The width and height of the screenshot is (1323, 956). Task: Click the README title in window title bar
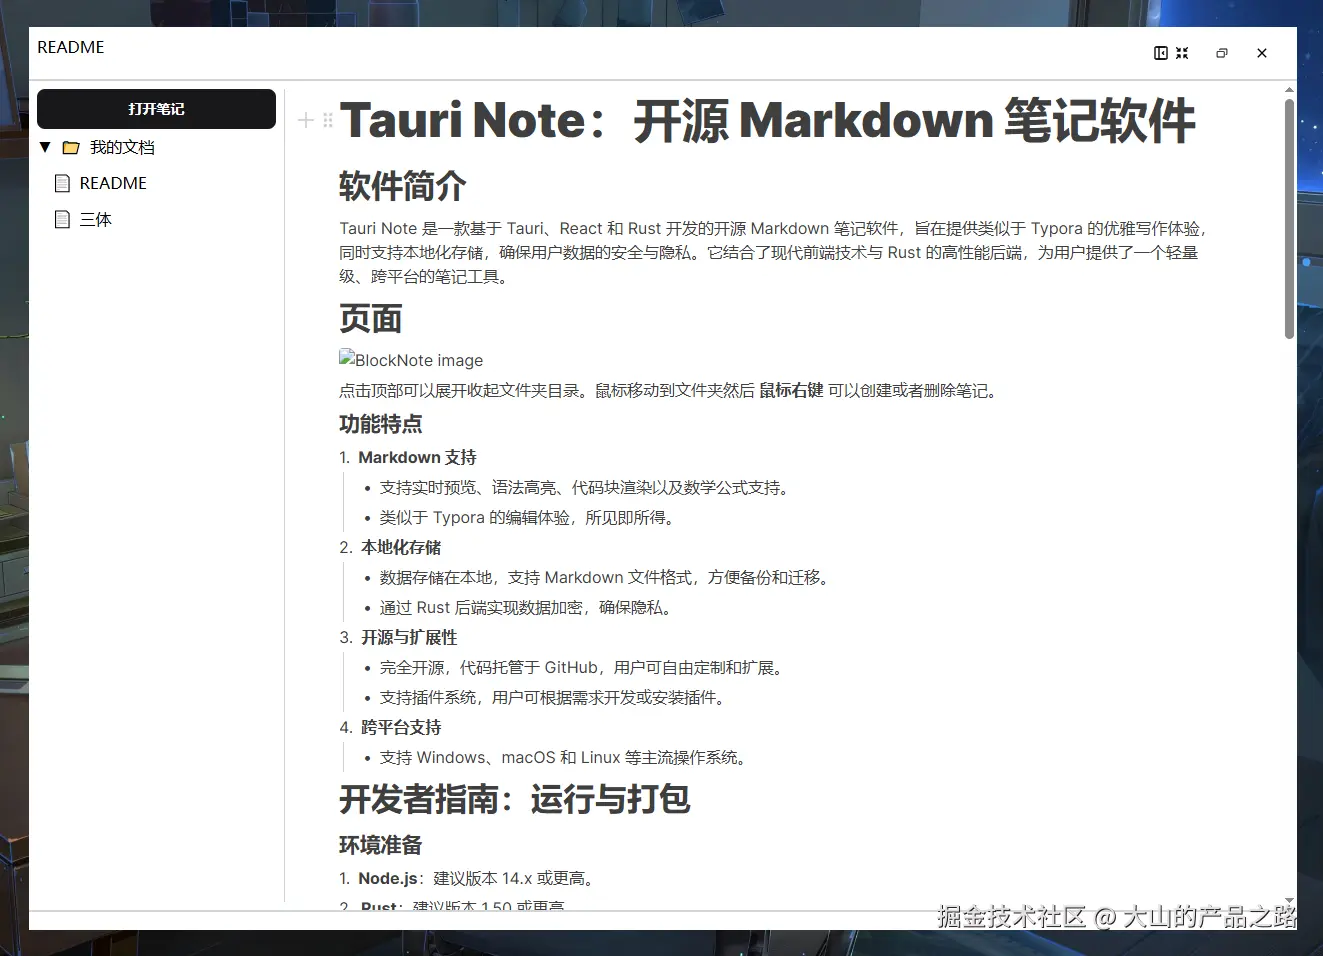(71, 47)
